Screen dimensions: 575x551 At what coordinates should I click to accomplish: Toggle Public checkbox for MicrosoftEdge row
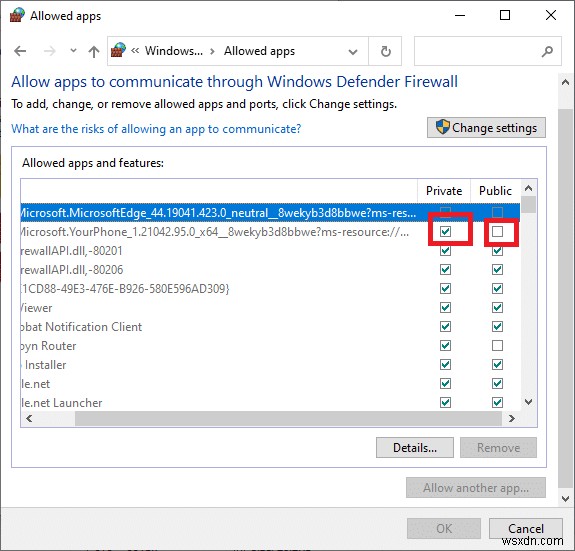tap(498, 212)
